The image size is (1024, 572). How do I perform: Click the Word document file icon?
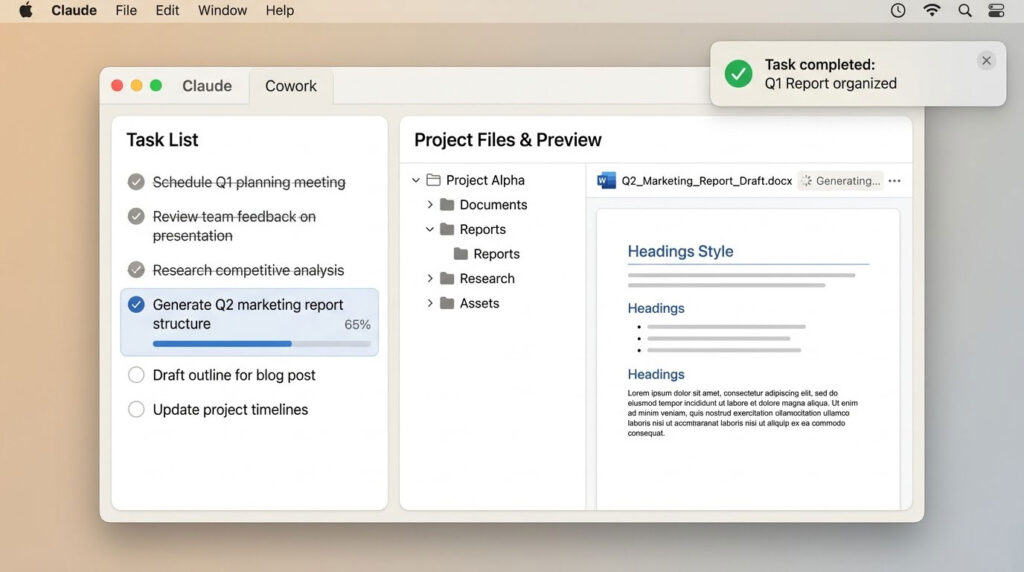[606, 181]
